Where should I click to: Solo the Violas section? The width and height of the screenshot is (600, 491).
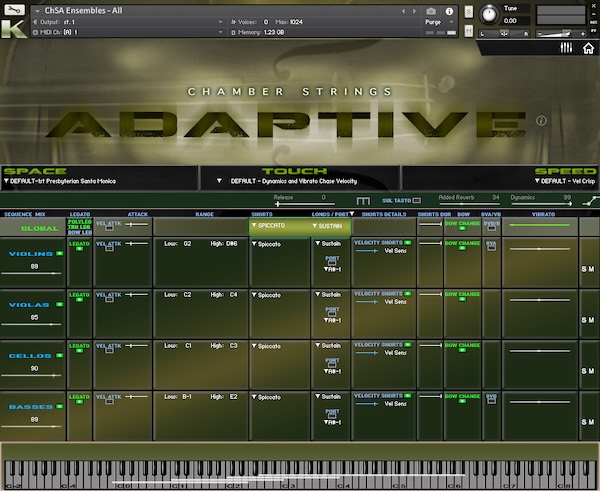(584, 320)
